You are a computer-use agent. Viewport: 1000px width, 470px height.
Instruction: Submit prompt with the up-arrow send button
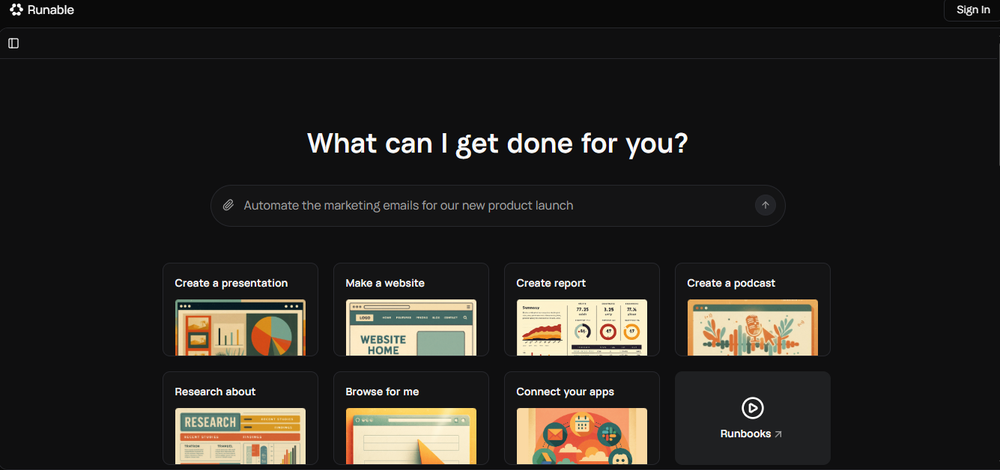tap(765, 205)
